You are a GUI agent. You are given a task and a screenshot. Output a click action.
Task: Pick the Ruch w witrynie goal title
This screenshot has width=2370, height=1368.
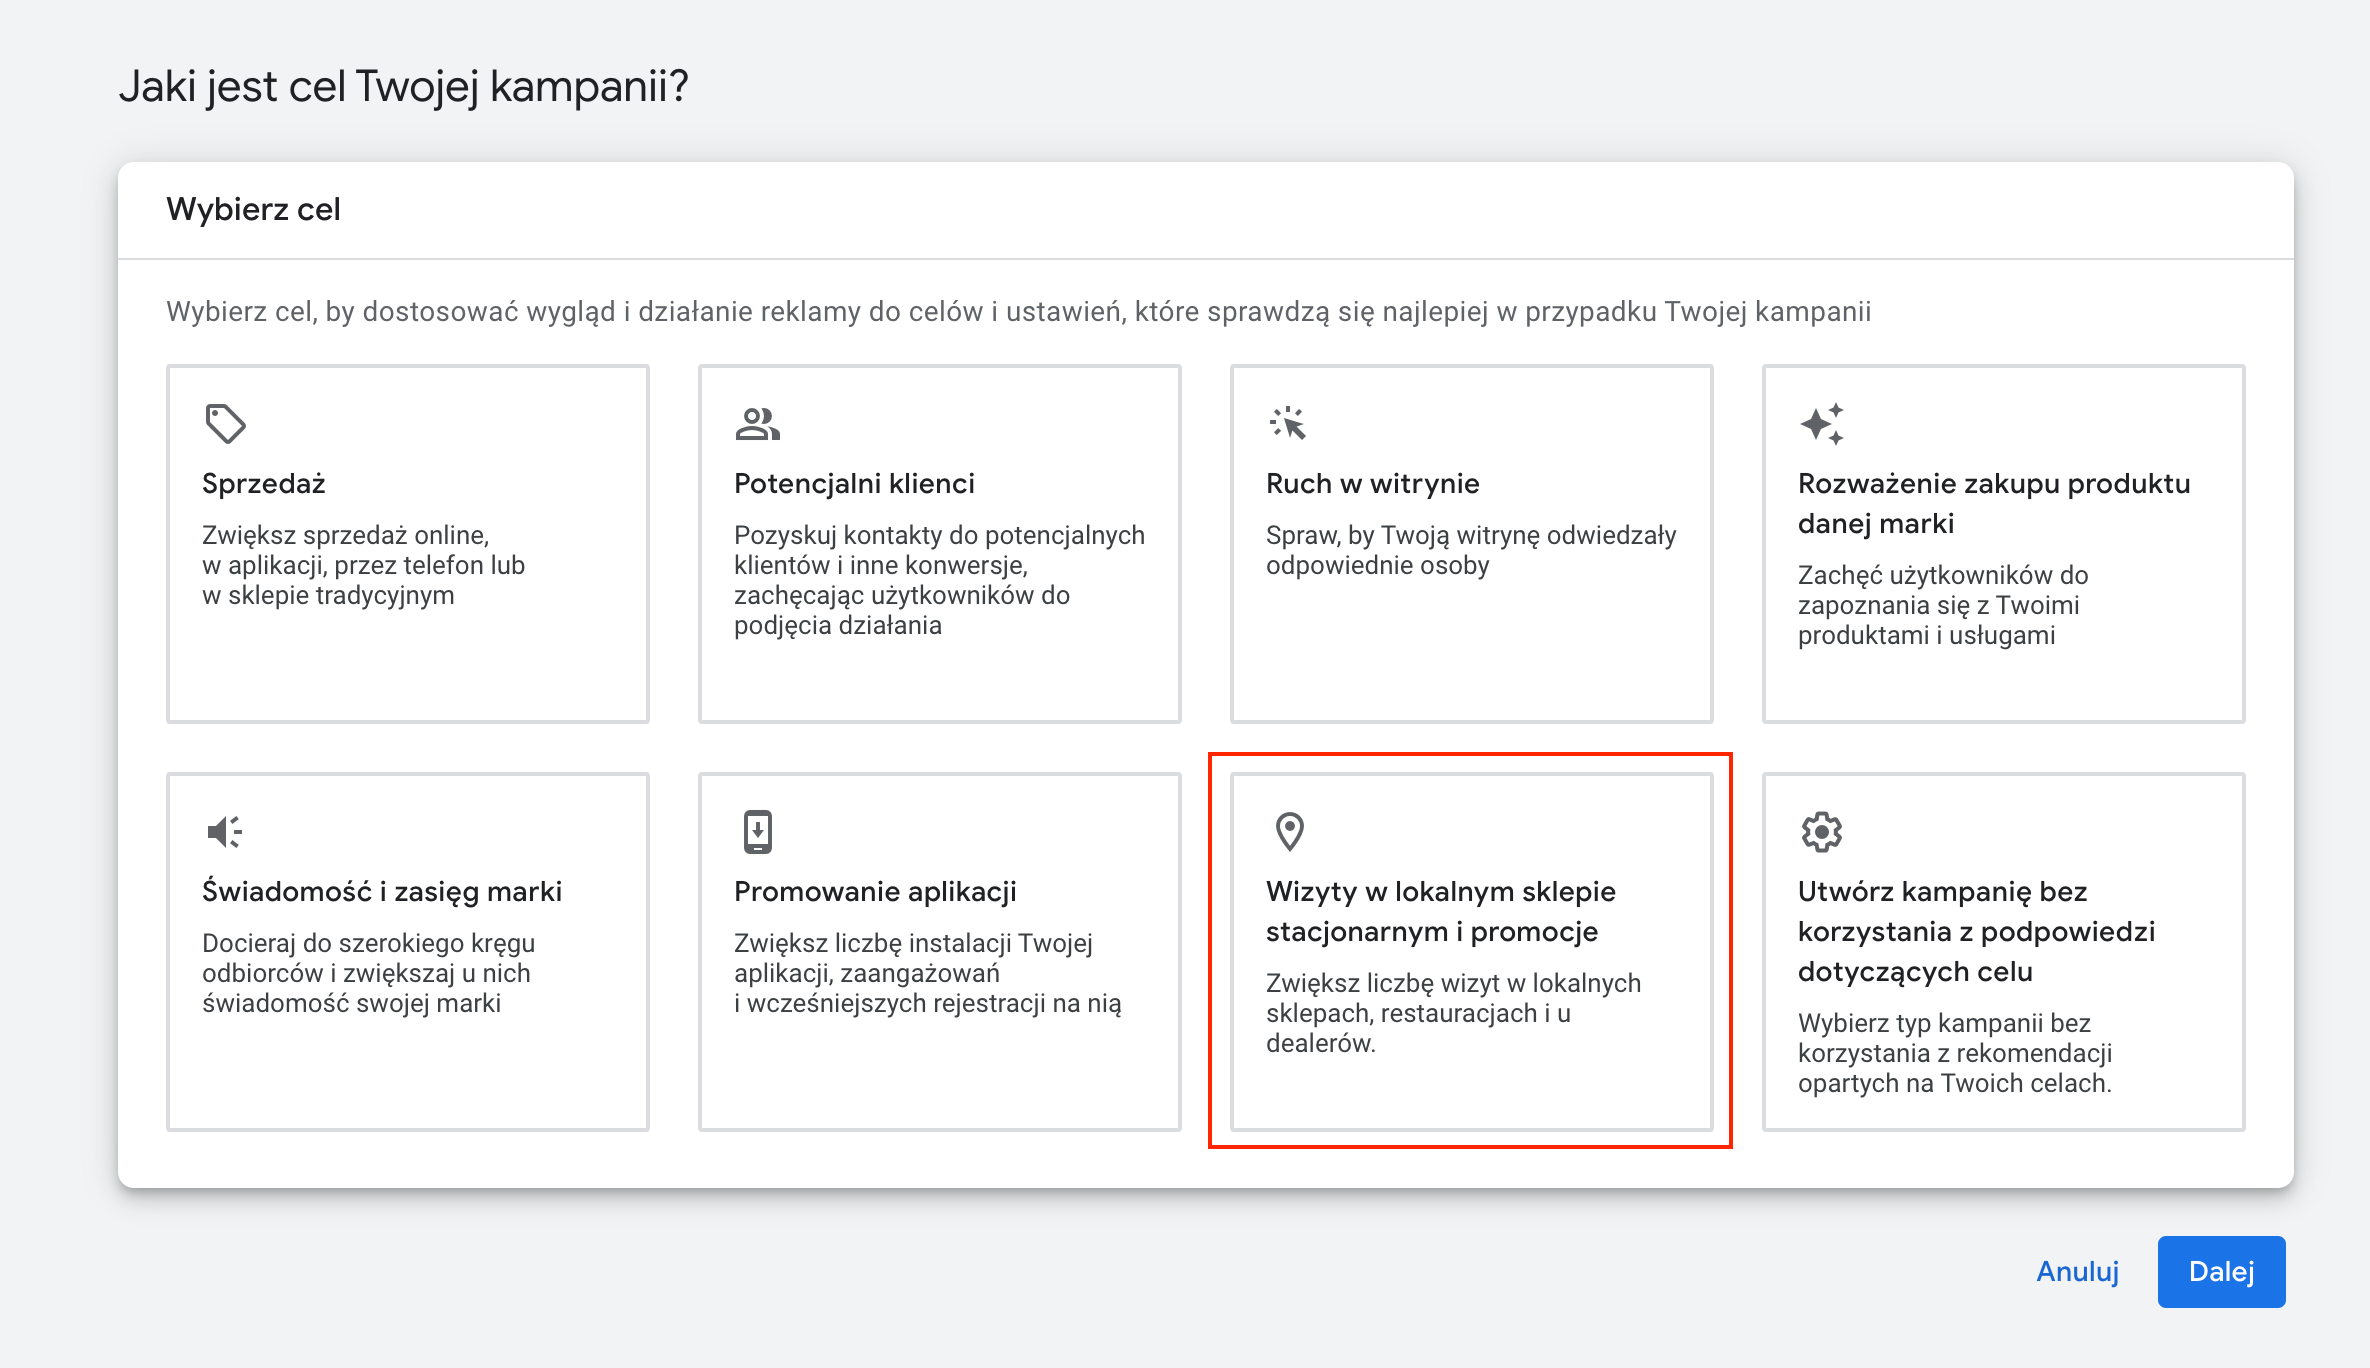click(x=1372, y=484)
